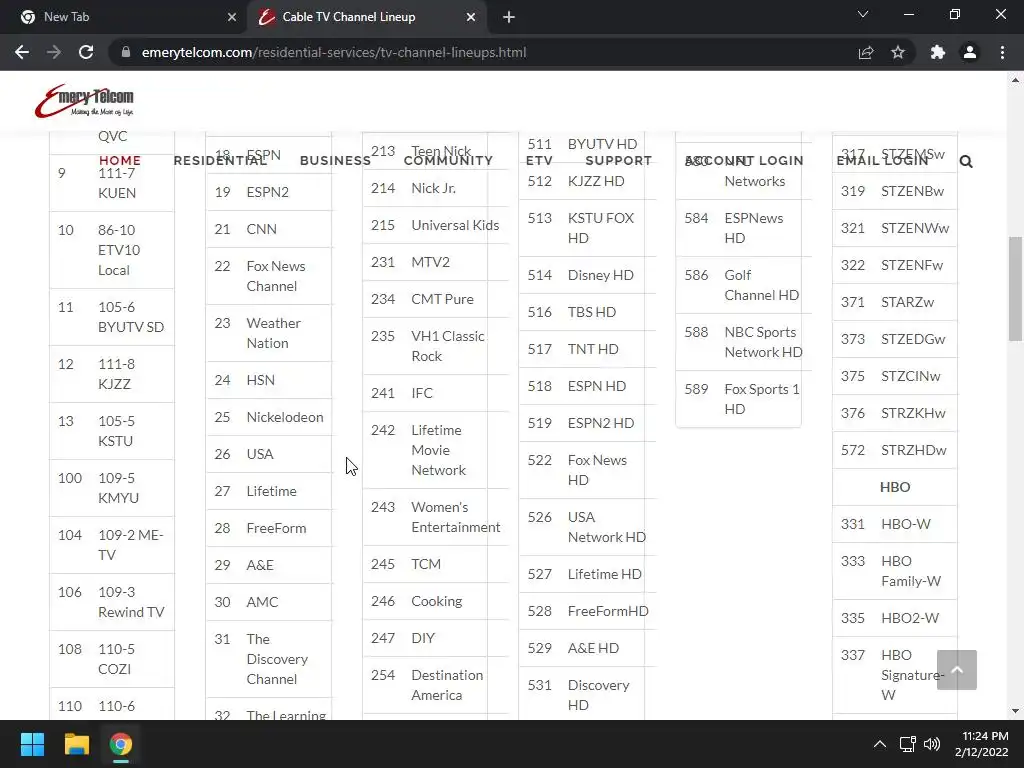Select the 'Nickelodeon' channel text
Image resolution: width=1024 pixels, height=768 pixels.
285,417
